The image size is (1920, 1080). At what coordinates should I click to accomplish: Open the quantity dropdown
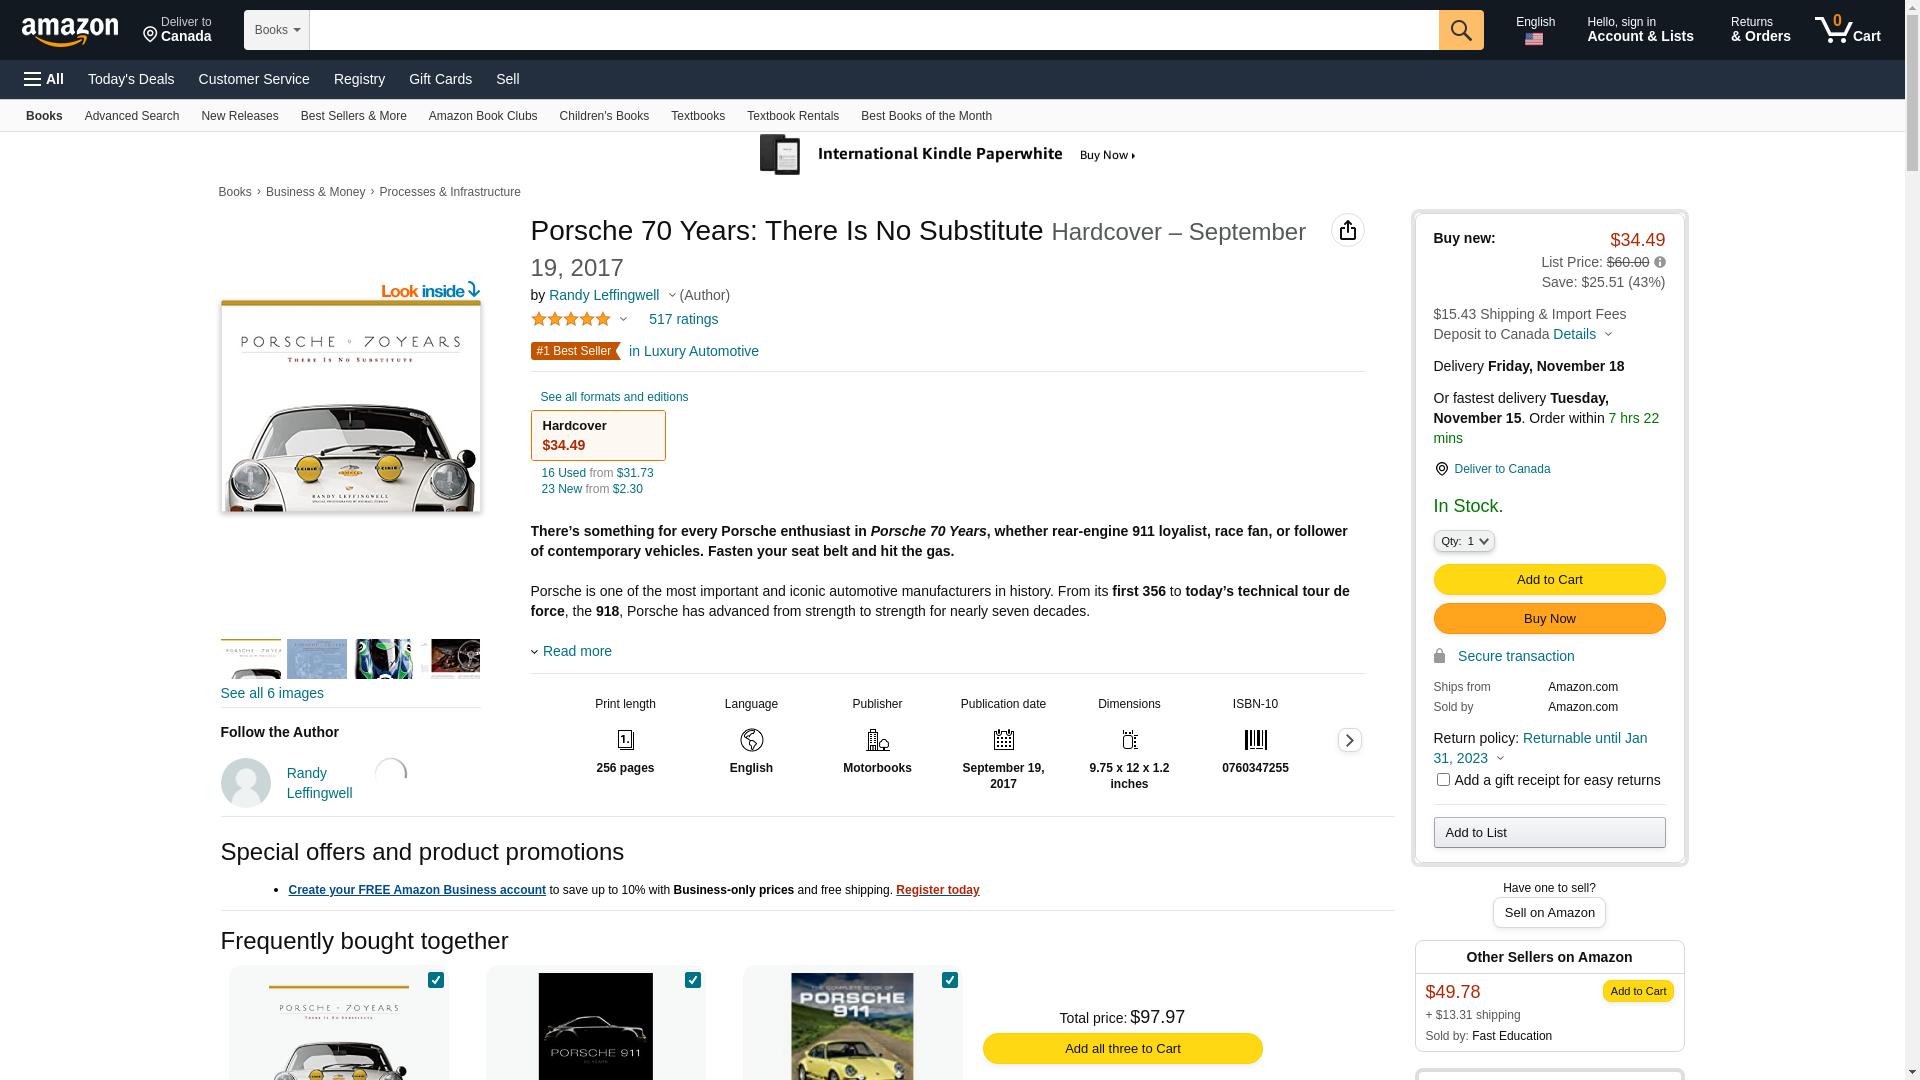point(1464,541)
